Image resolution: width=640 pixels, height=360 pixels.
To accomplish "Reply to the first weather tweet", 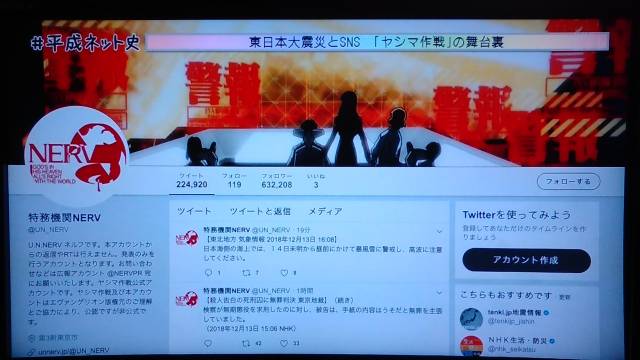I will [209, 273].
